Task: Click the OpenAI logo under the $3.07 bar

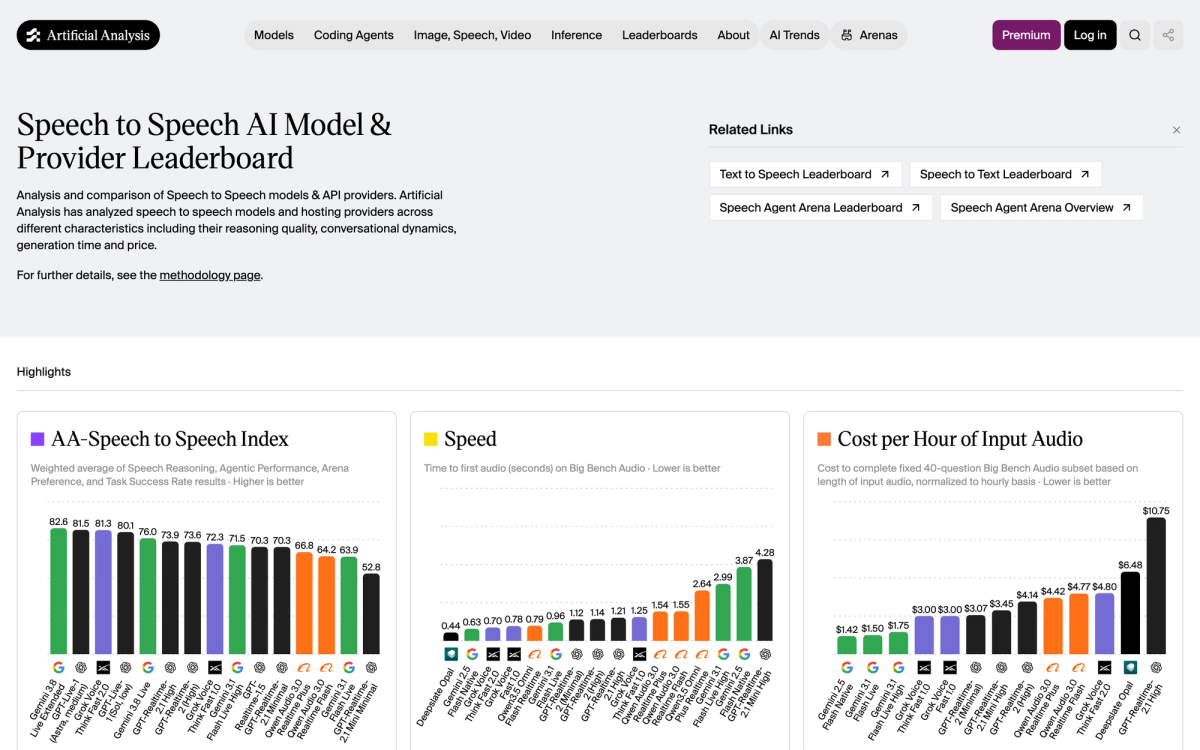Action: coord(976,667)
